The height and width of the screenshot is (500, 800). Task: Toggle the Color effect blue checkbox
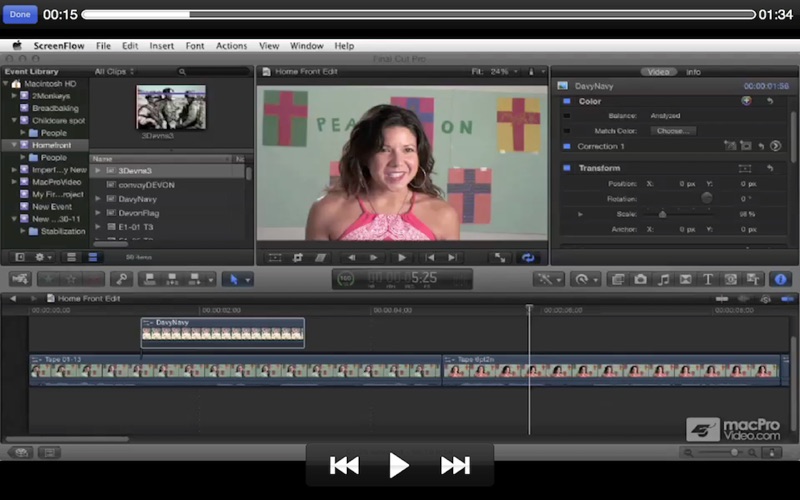[566, 101]
